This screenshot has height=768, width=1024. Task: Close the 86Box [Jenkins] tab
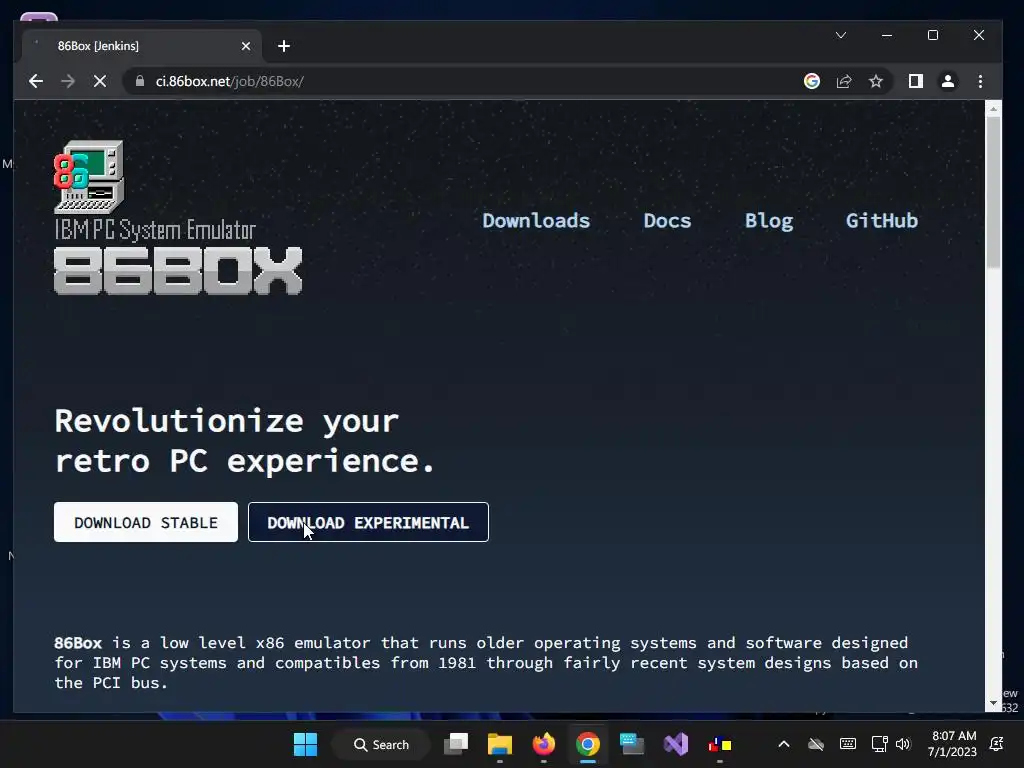point(246,46)
